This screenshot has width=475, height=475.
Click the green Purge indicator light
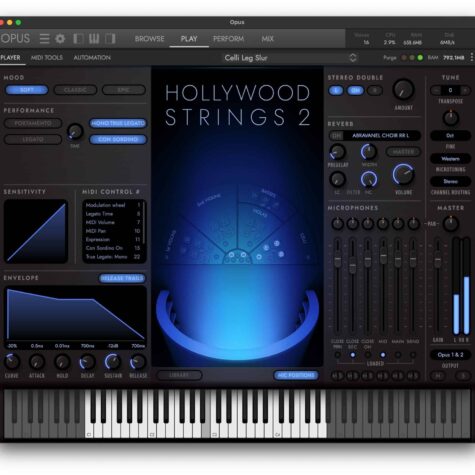pos(420,58)
